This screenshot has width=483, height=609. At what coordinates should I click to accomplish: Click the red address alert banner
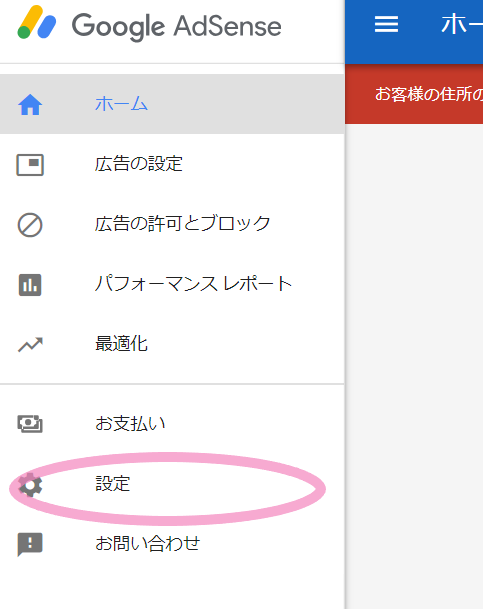coord(414,94)
